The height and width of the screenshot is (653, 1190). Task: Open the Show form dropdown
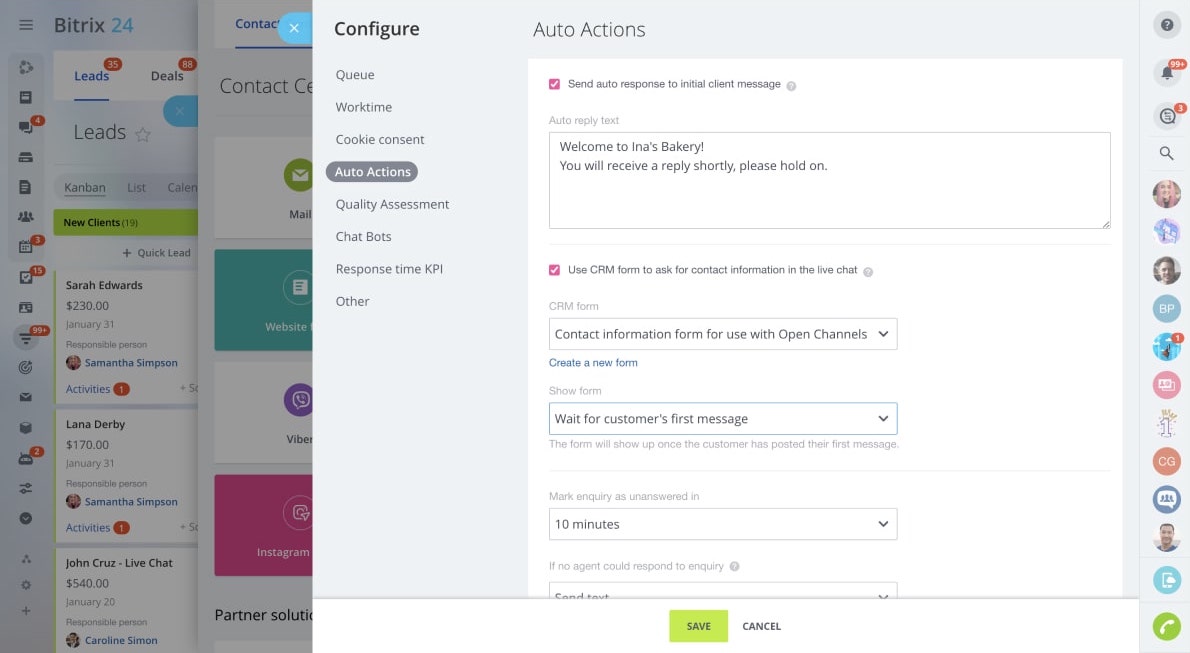click(722, 418)
